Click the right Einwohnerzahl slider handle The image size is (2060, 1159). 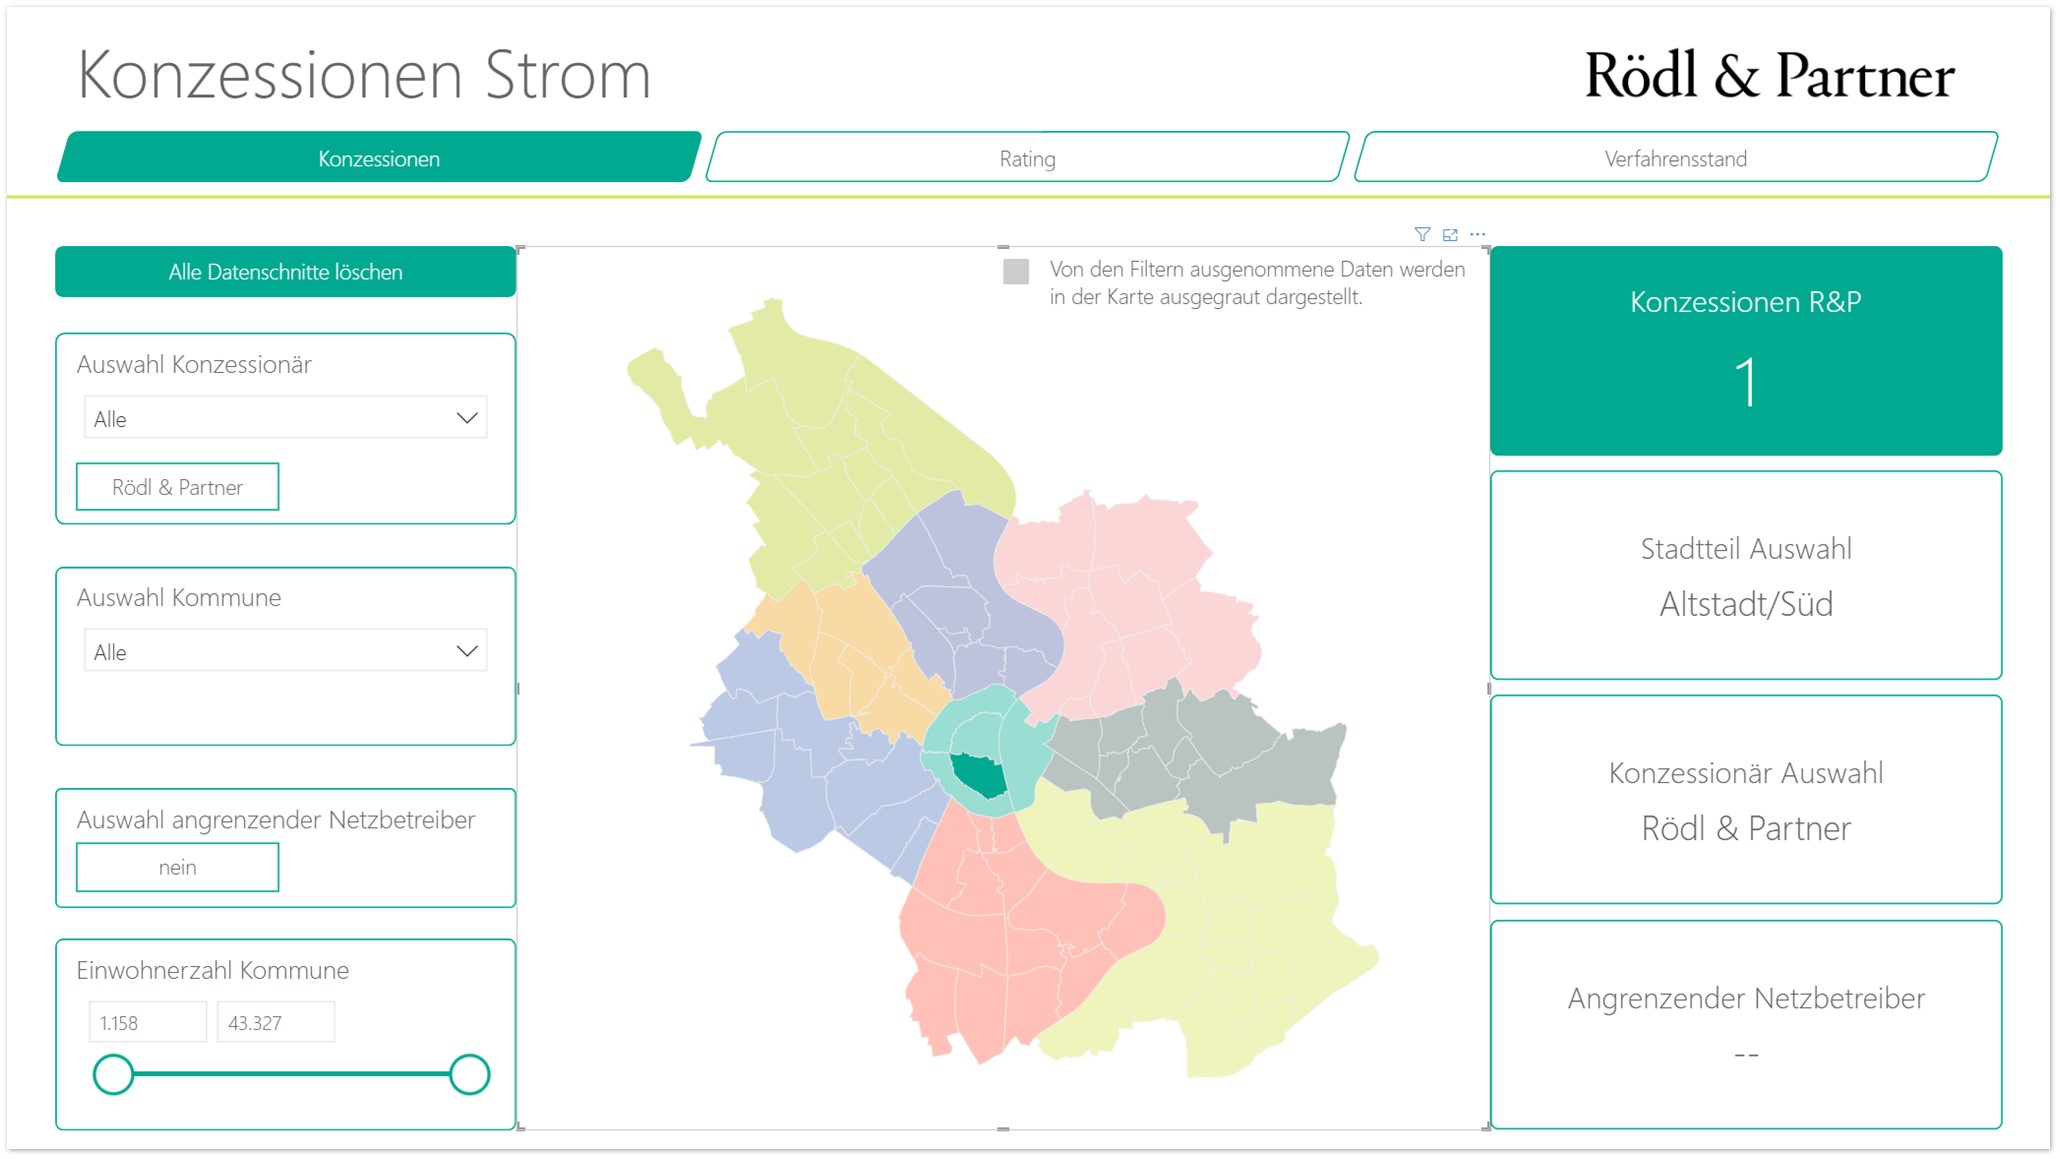point(469,1074)
